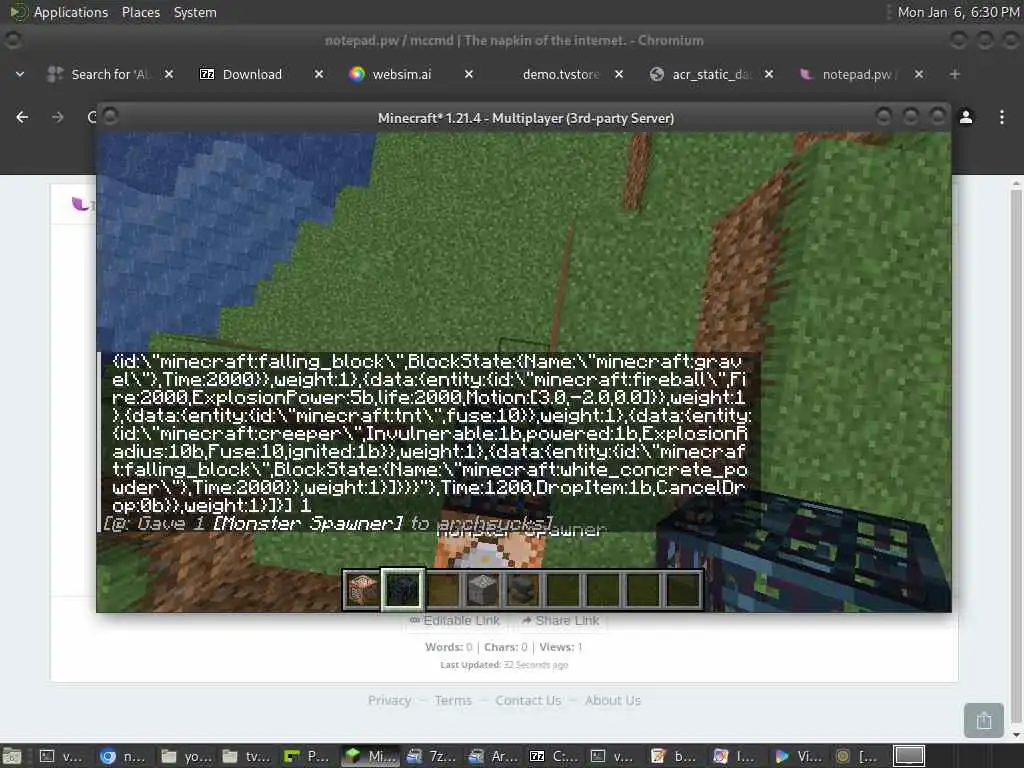Click the Share Link button

click(x=560, y=620)
